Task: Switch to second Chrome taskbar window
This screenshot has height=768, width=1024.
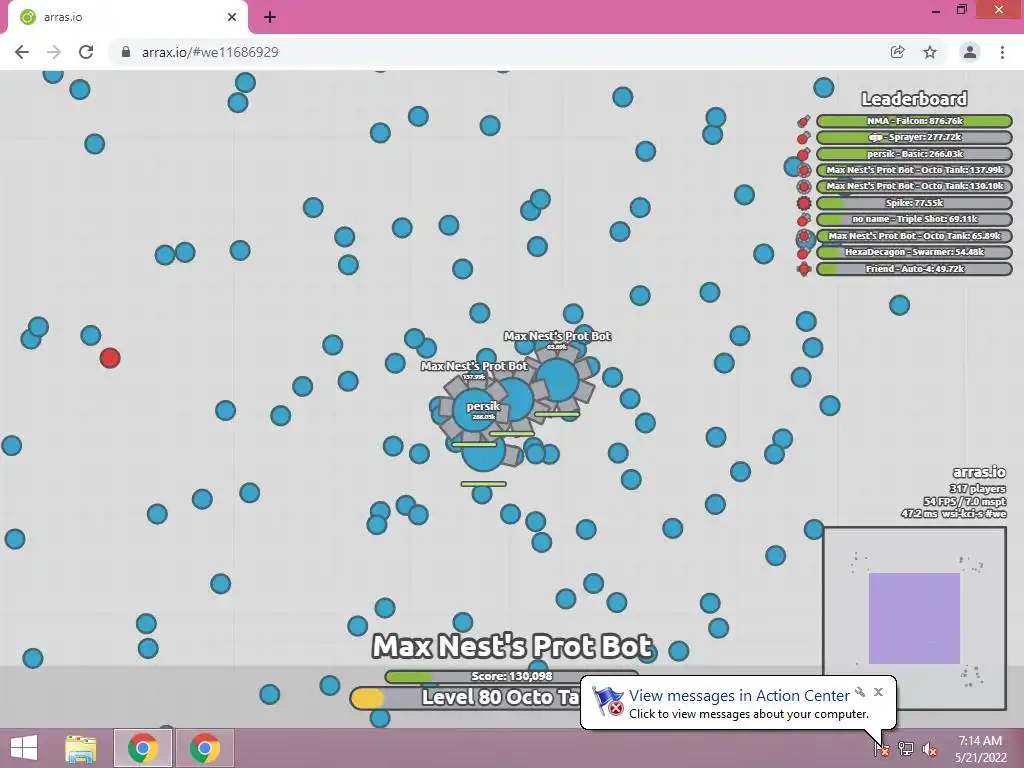Action: tap(204, 748)
